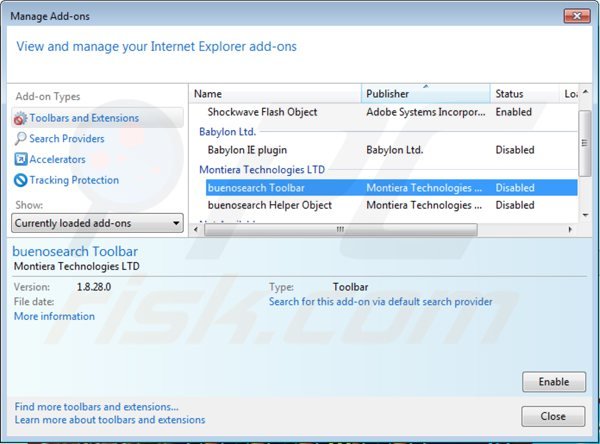The width and height of the screenshot is (600, 444).
Task: Click the Close button
Action: coord(553,416)
